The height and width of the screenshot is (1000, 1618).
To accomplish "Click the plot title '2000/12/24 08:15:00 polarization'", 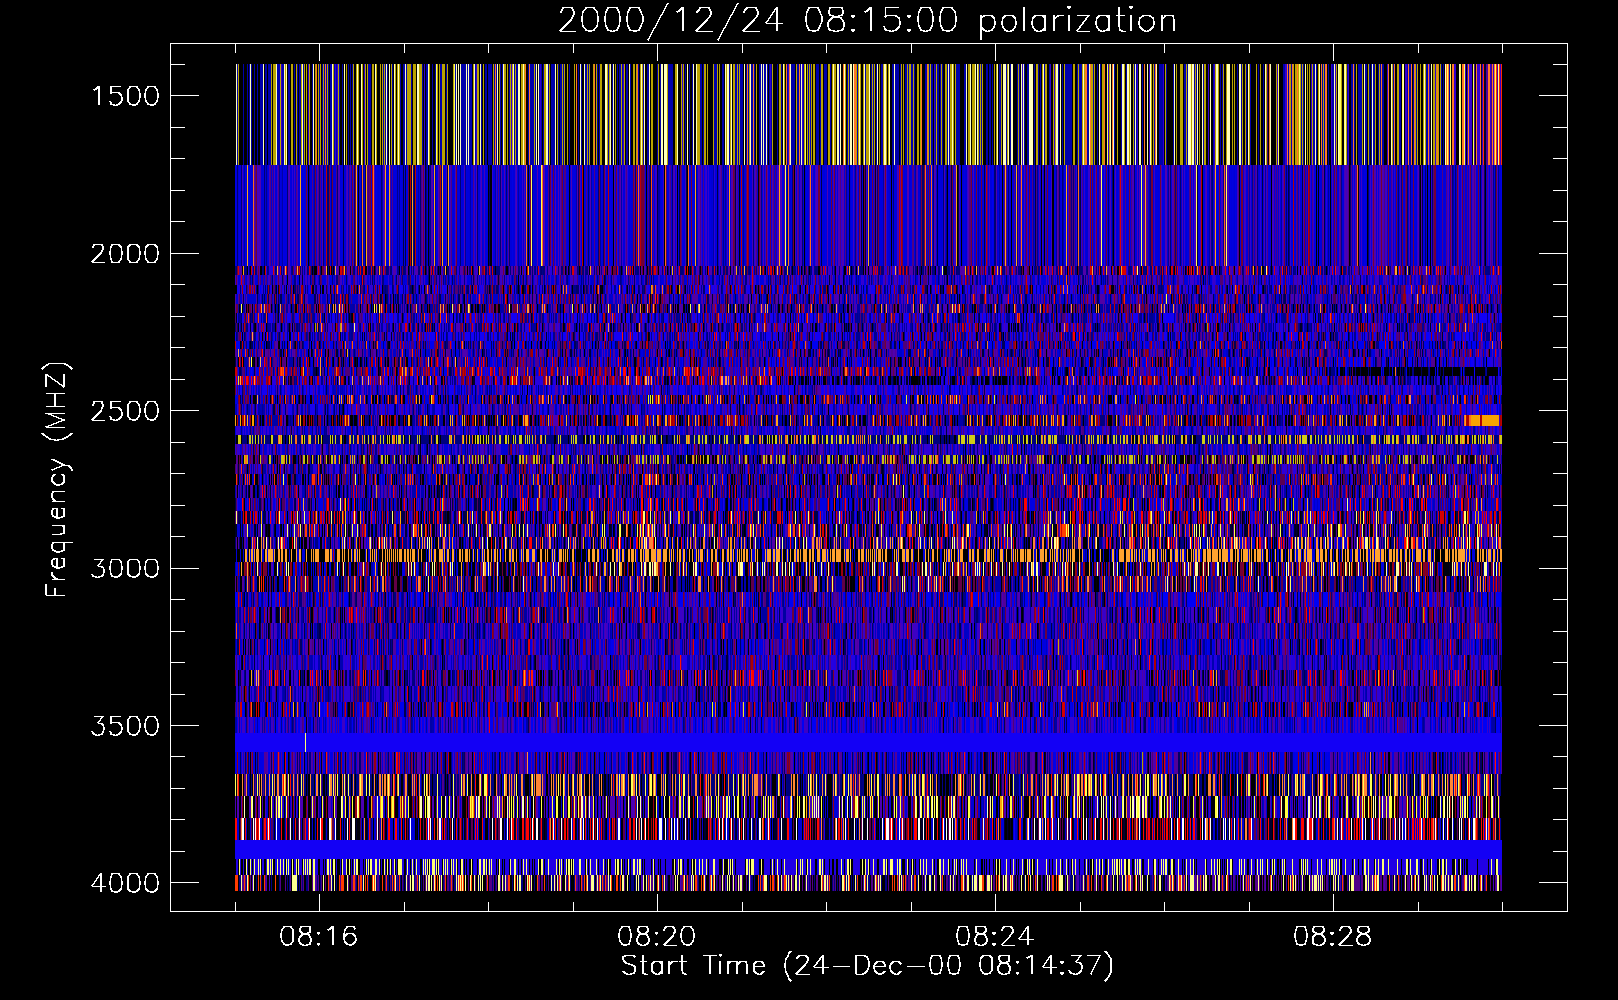I will (867, 21).
